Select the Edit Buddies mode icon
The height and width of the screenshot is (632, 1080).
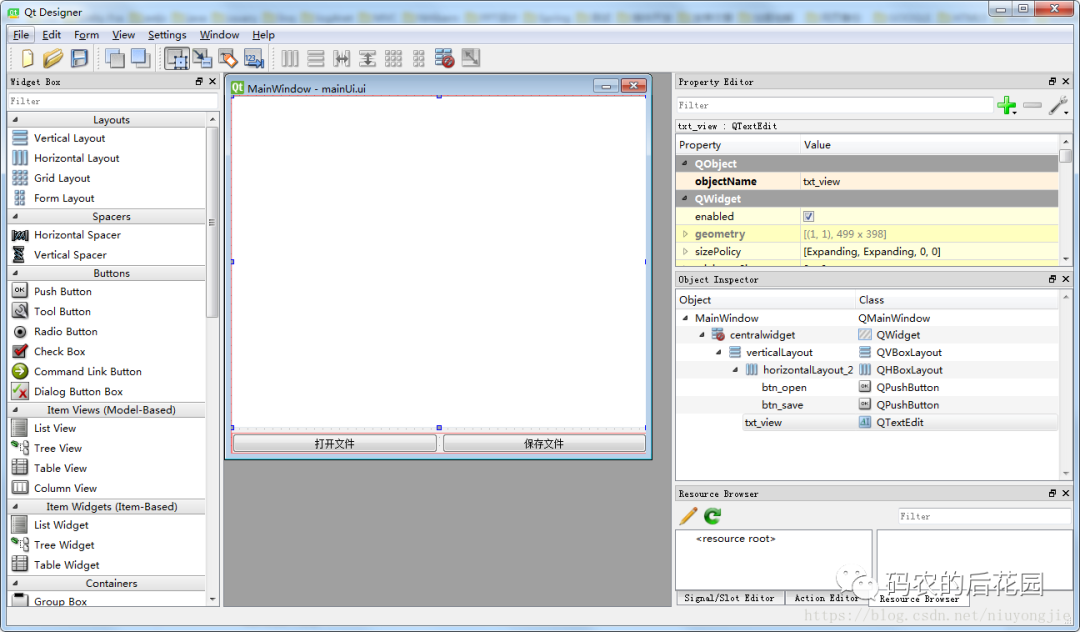pyautogui.click(x=228, y=59)
